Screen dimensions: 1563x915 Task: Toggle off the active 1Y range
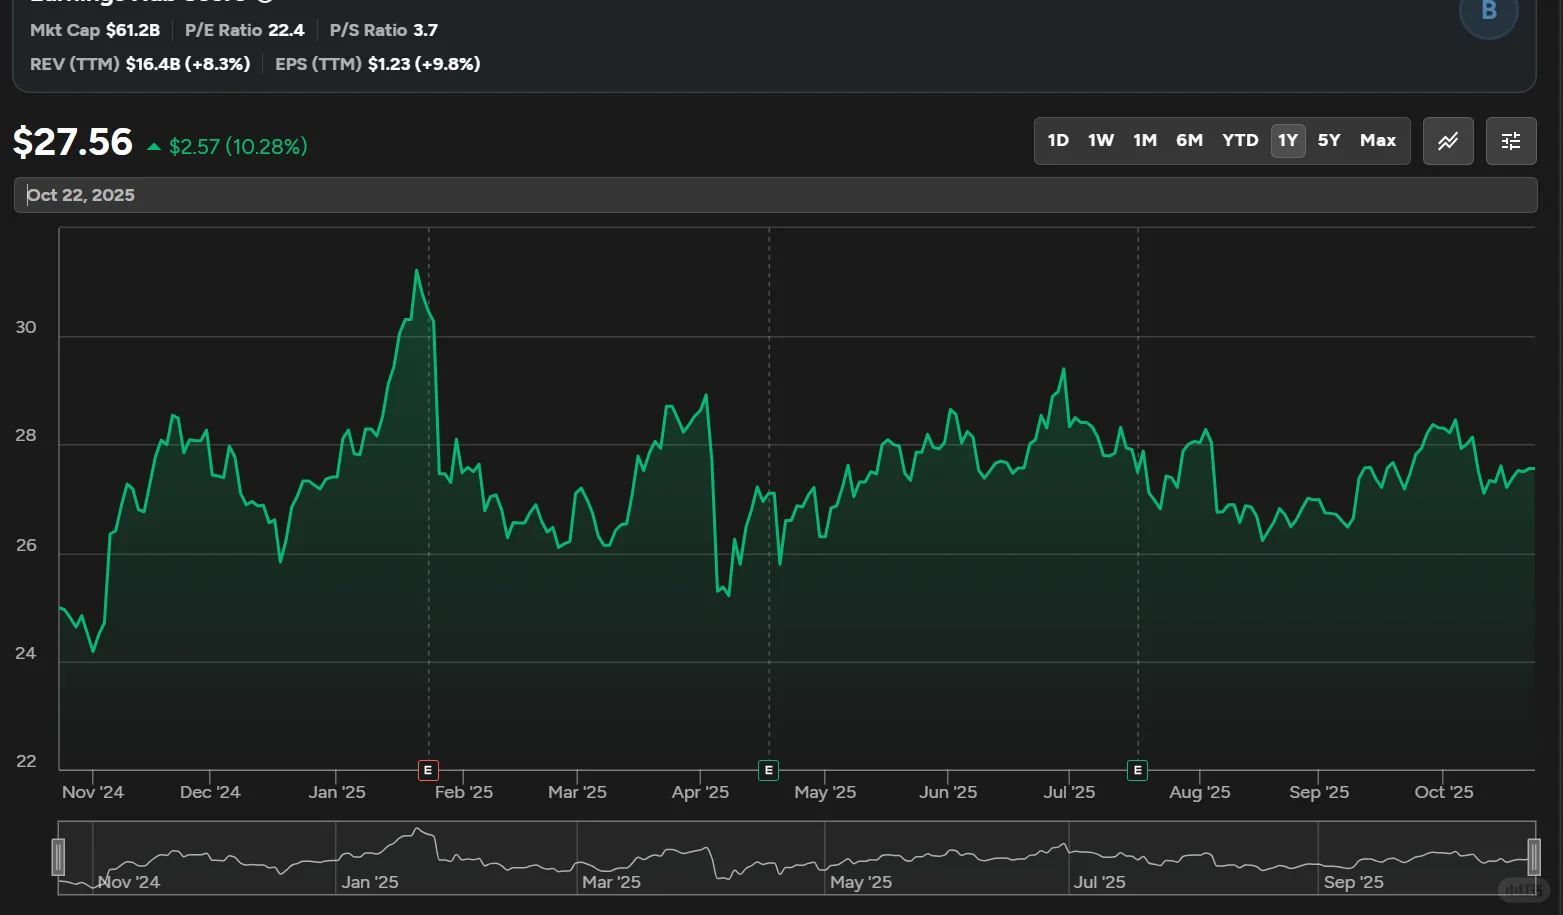[x=1288, y=140]
